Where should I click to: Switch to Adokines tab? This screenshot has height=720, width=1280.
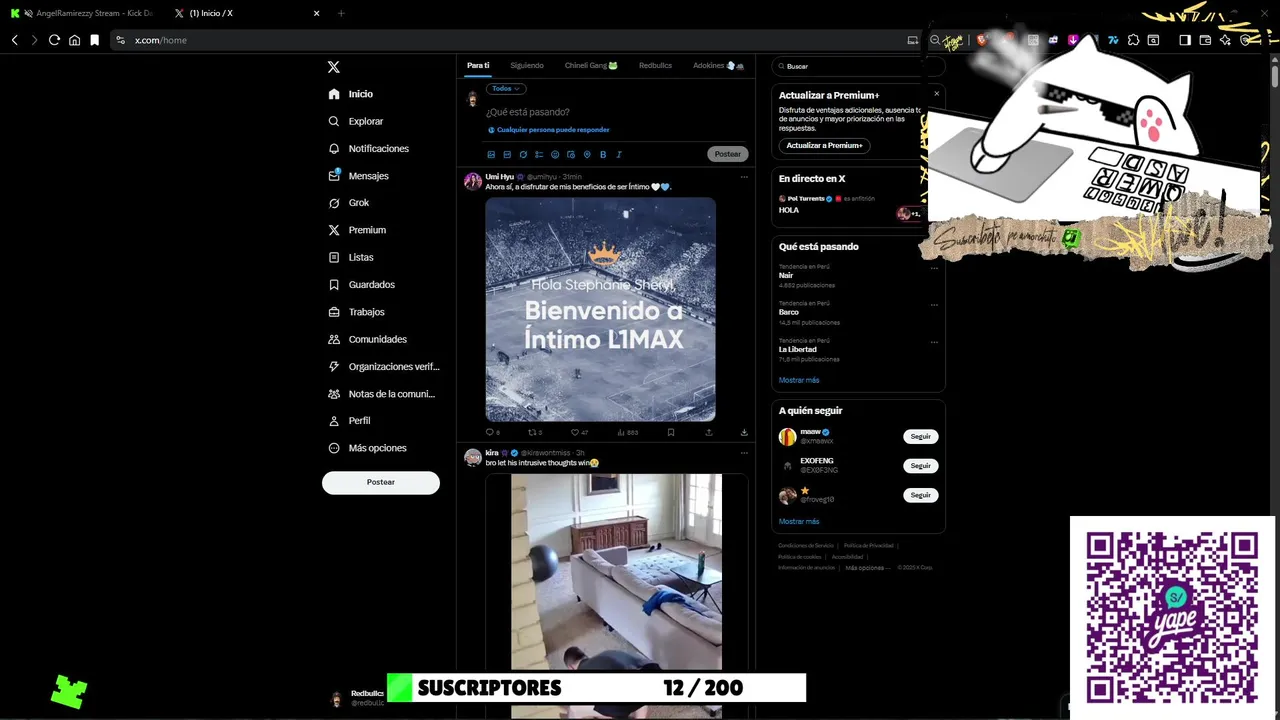click(718, 66)
